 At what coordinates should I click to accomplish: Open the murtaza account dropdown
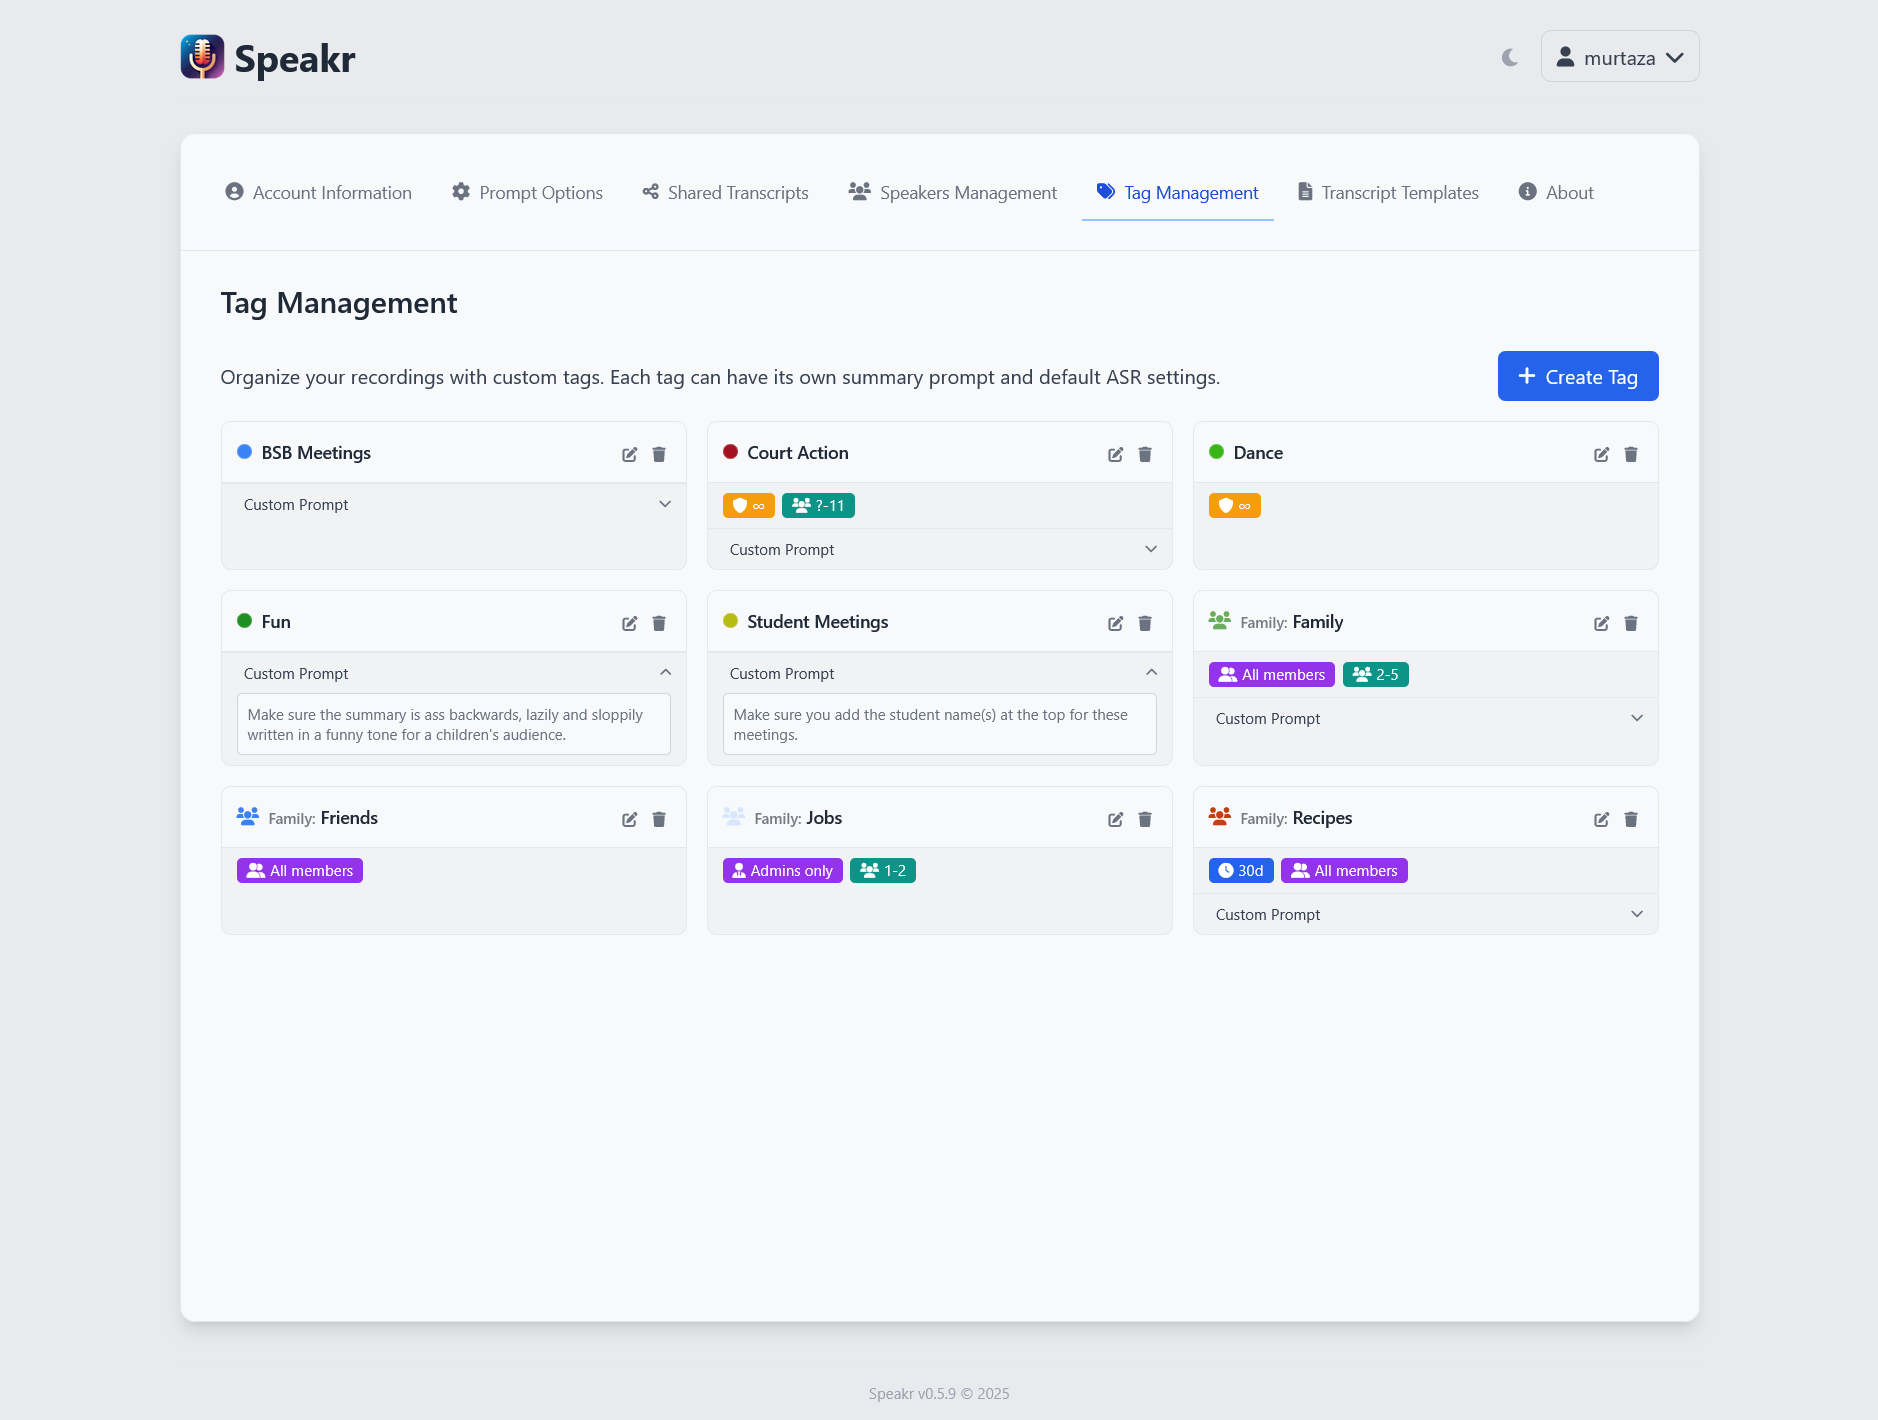pyautogui.click(x=1619, y=57)
